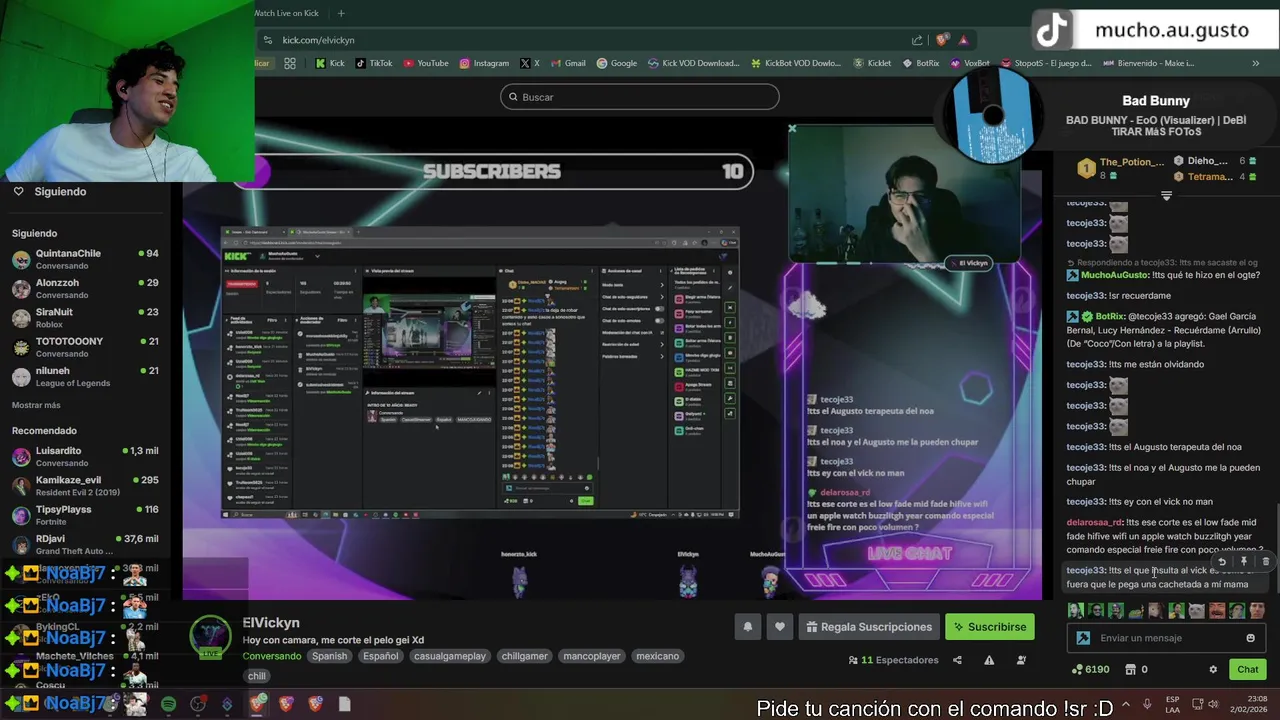
Task: Open chat settings gear icon
Action: pyautogui.click(x=1213, y=670)
